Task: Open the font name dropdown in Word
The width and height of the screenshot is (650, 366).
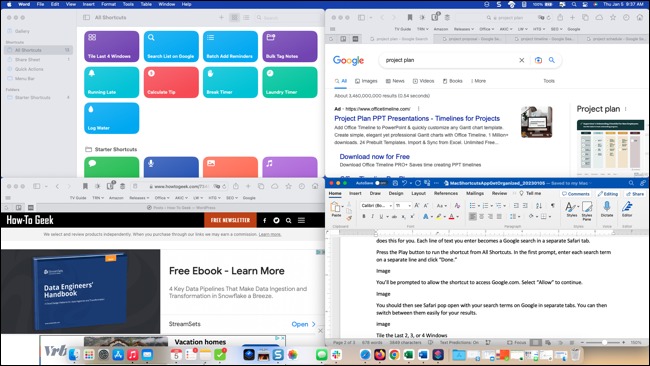Action: [x=390, y=206]
